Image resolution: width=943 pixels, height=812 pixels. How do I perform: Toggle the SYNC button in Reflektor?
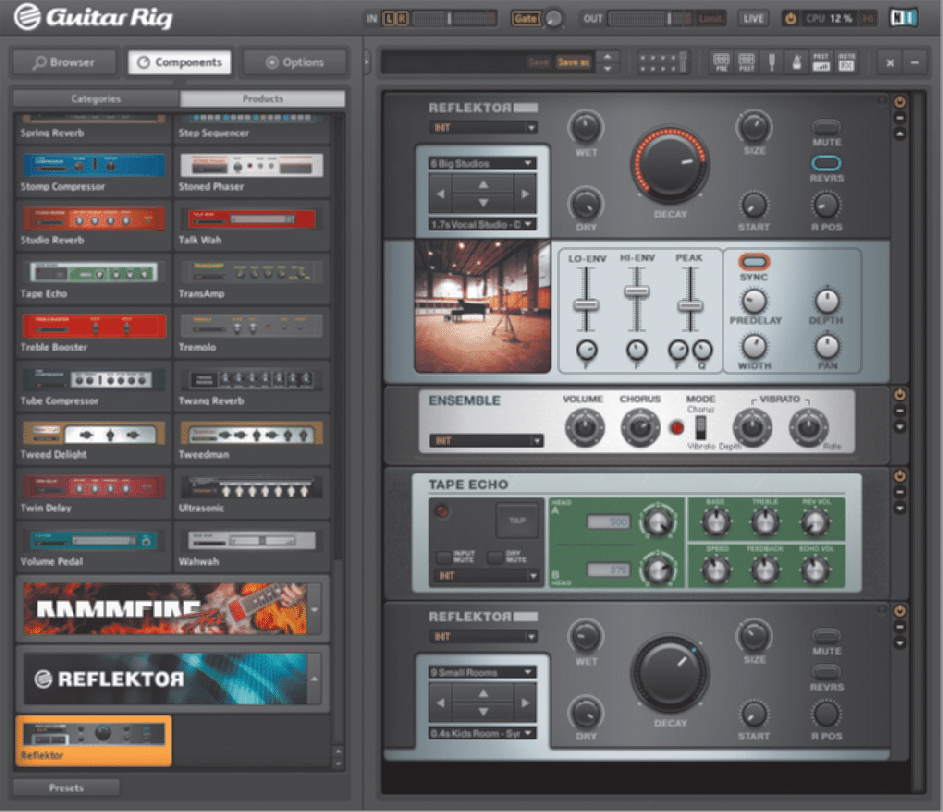click(754, 262)
